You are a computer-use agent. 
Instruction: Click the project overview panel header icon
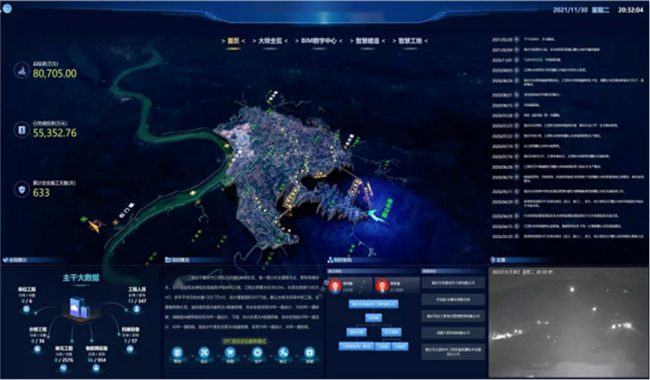(168, 260)
